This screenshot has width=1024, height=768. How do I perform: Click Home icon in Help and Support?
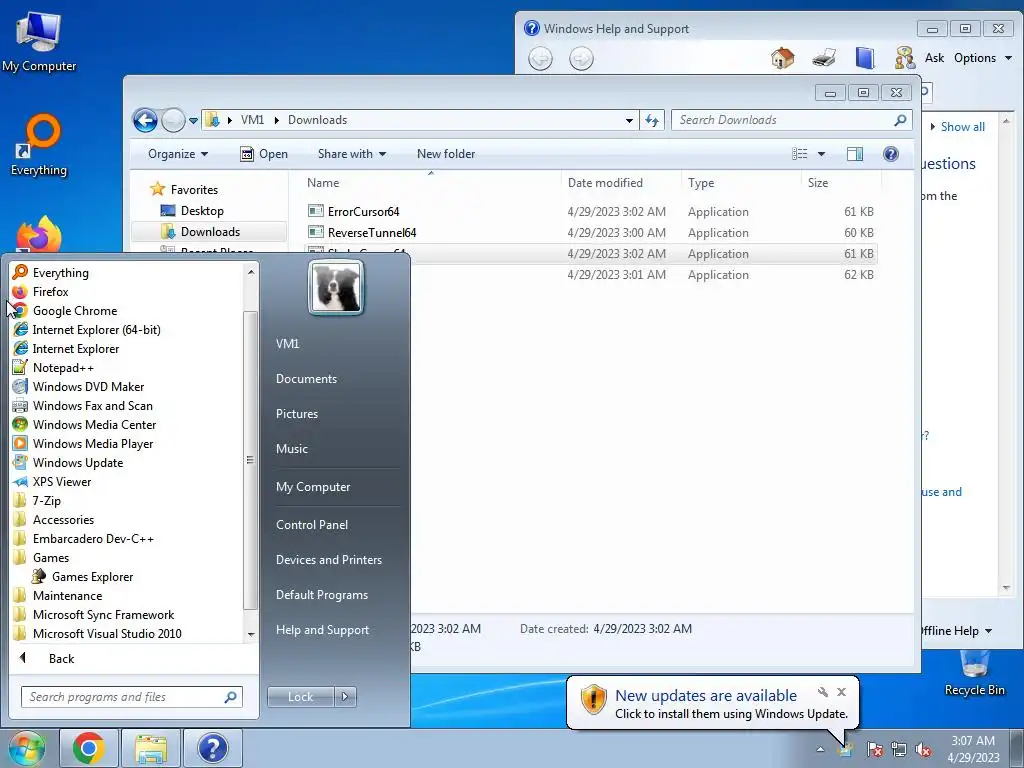[782, 58]
